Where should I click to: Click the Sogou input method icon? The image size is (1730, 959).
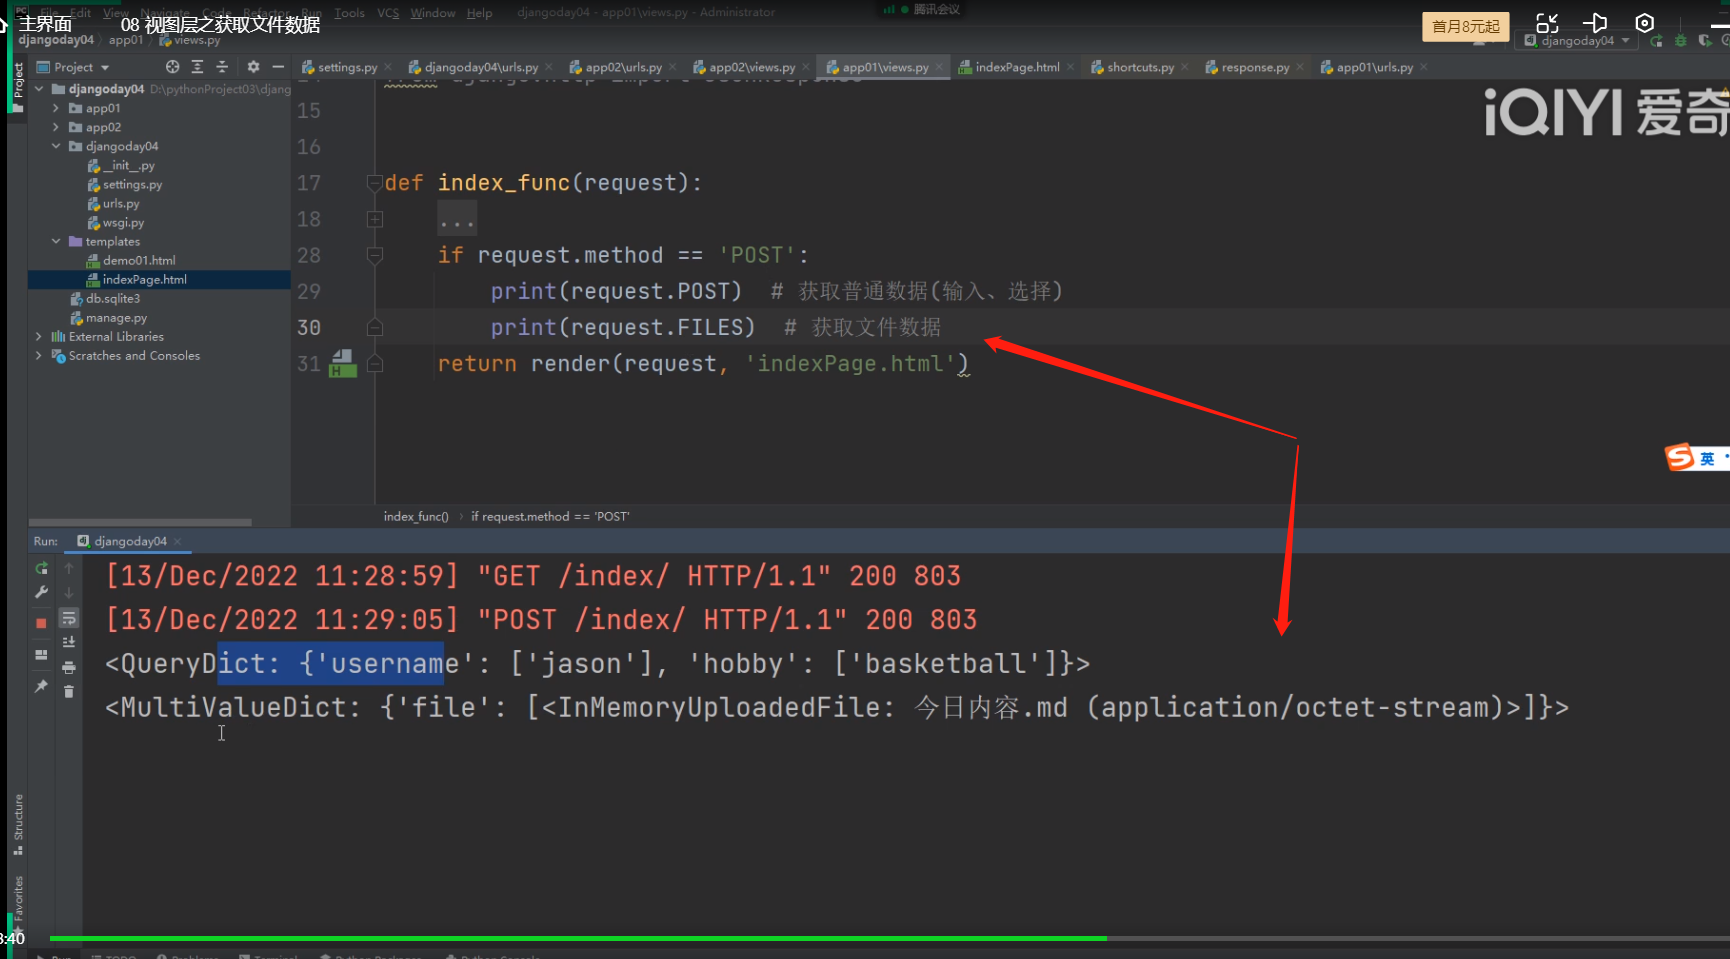point(1679,457)
